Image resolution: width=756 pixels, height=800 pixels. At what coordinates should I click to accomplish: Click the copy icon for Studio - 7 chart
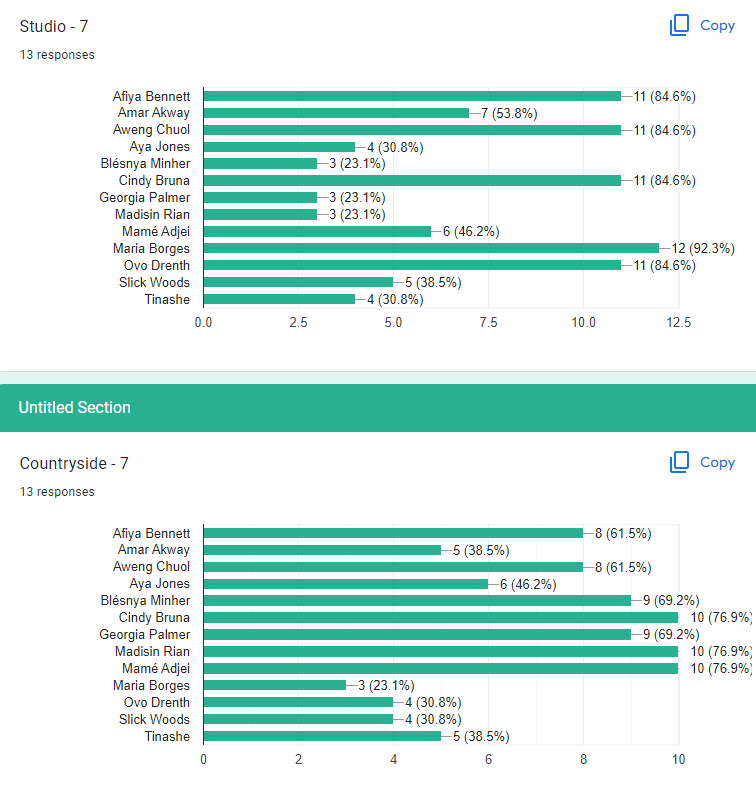click(x=679, y=25)
